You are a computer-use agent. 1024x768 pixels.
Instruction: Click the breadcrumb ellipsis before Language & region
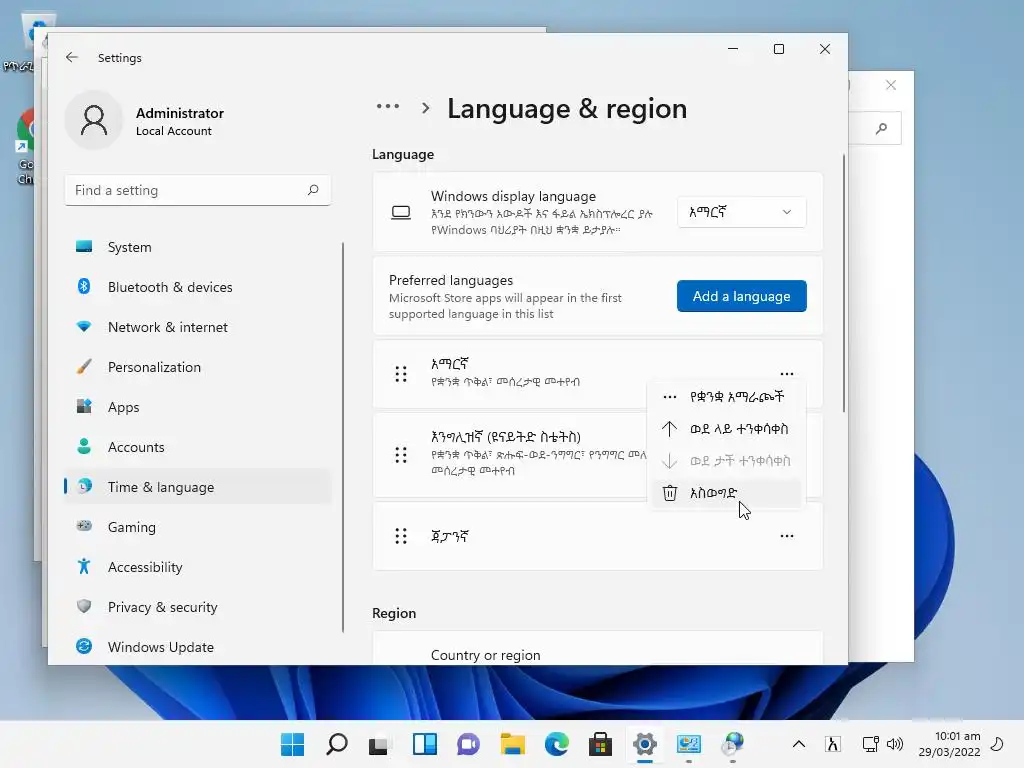tap(388, 106)
